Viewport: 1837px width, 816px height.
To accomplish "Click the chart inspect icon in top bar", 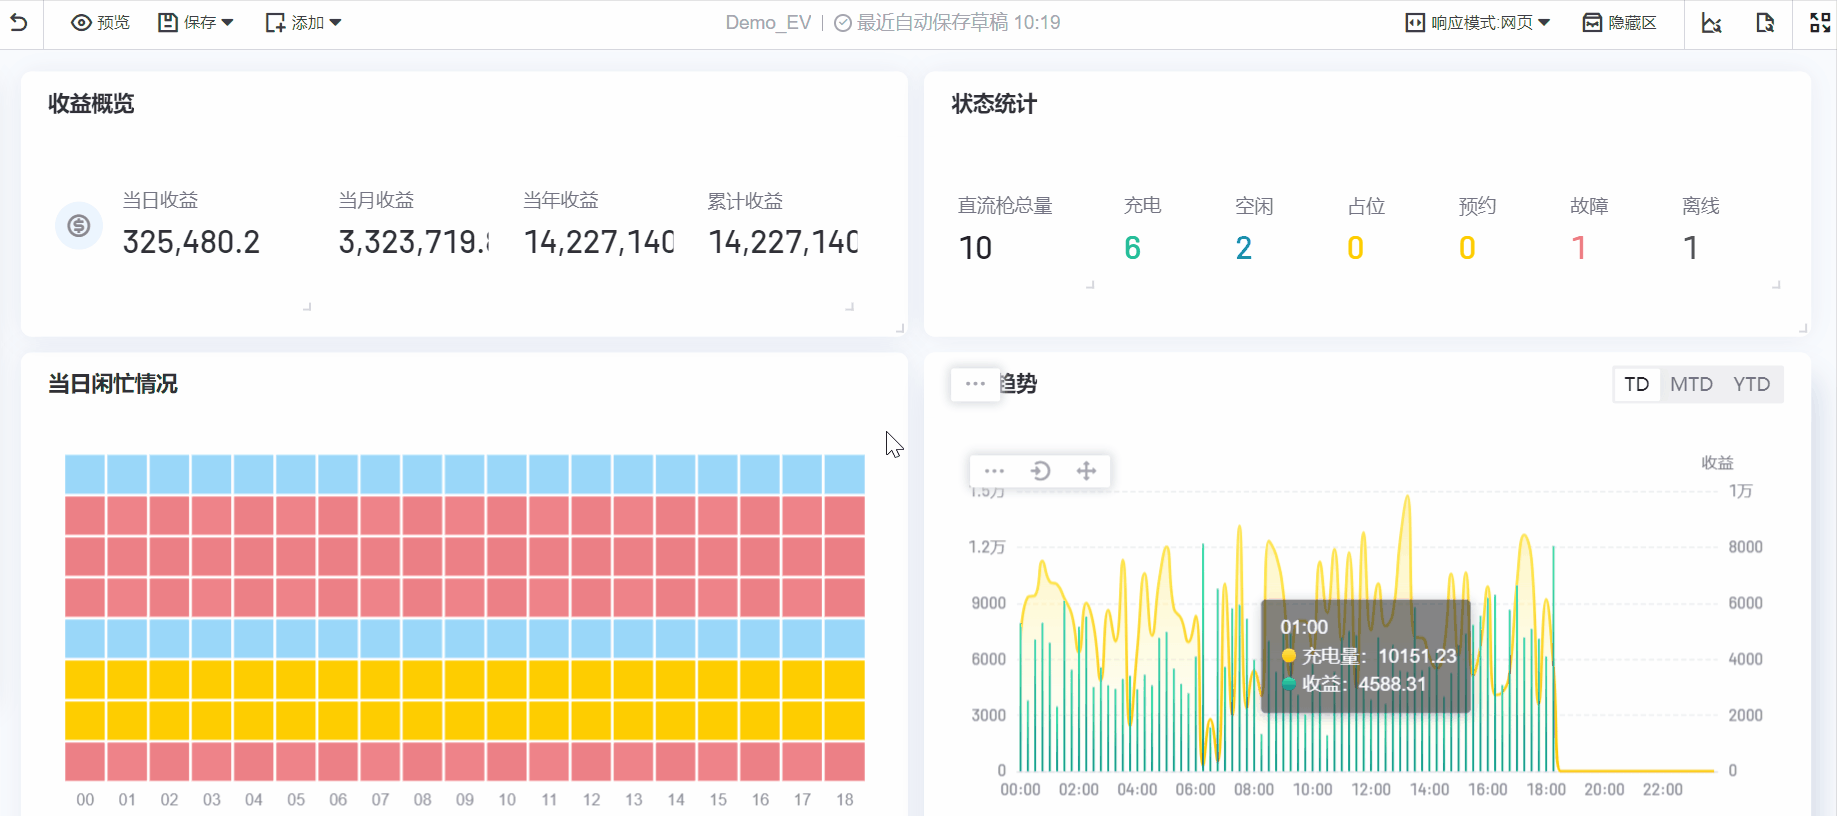I will [x=1711, y=22].
